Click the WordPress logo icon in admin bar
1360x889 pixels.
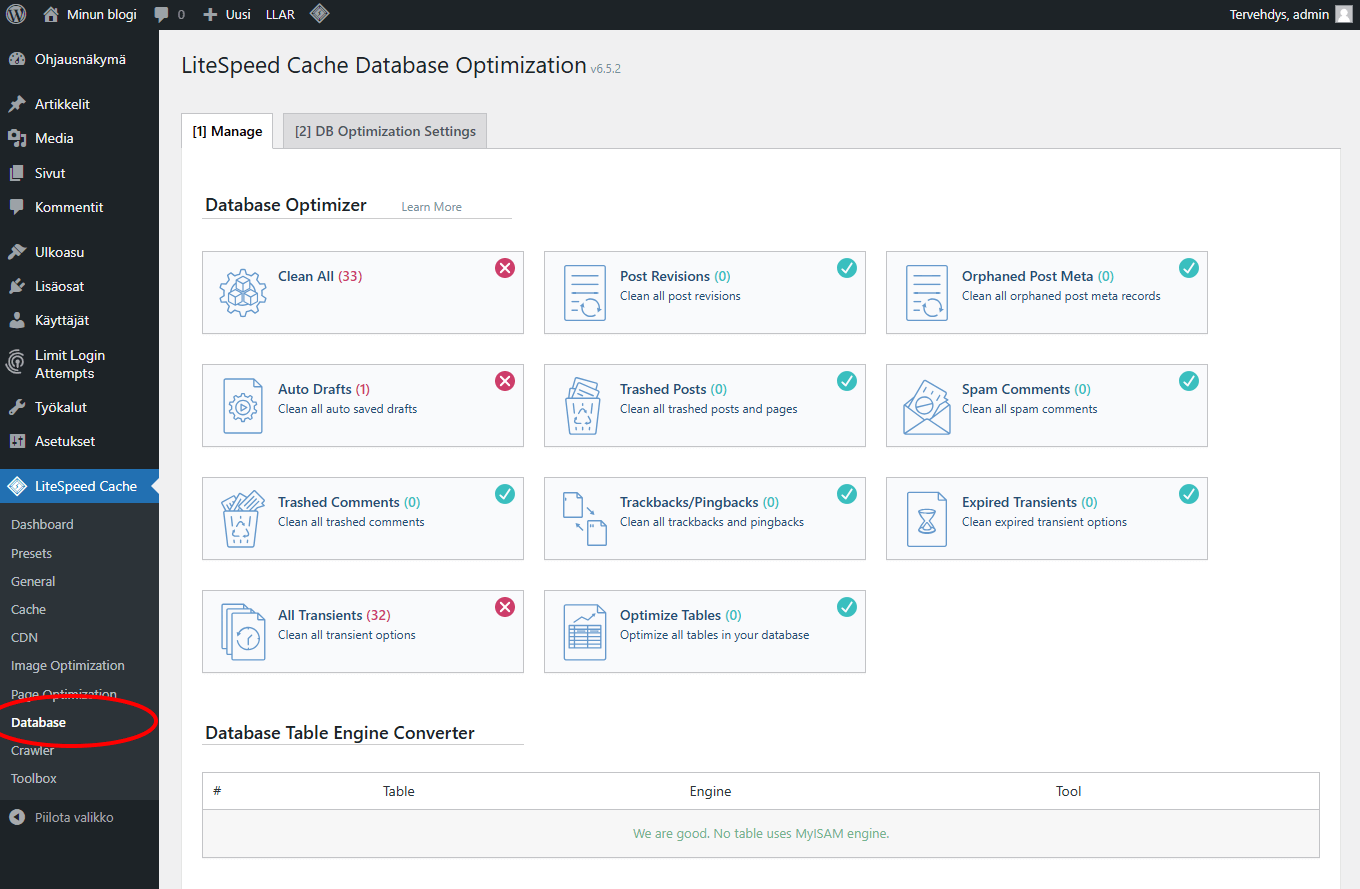16,14
